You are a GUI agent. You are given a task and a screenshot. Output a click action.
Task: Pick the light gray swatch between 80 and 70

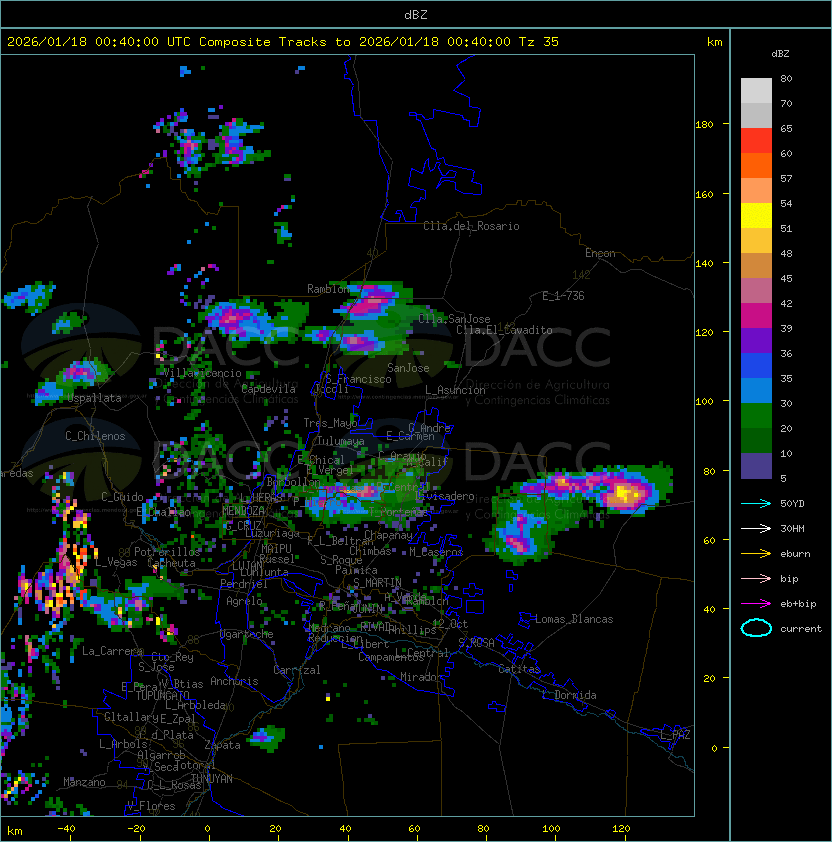[x=756, y=90]
